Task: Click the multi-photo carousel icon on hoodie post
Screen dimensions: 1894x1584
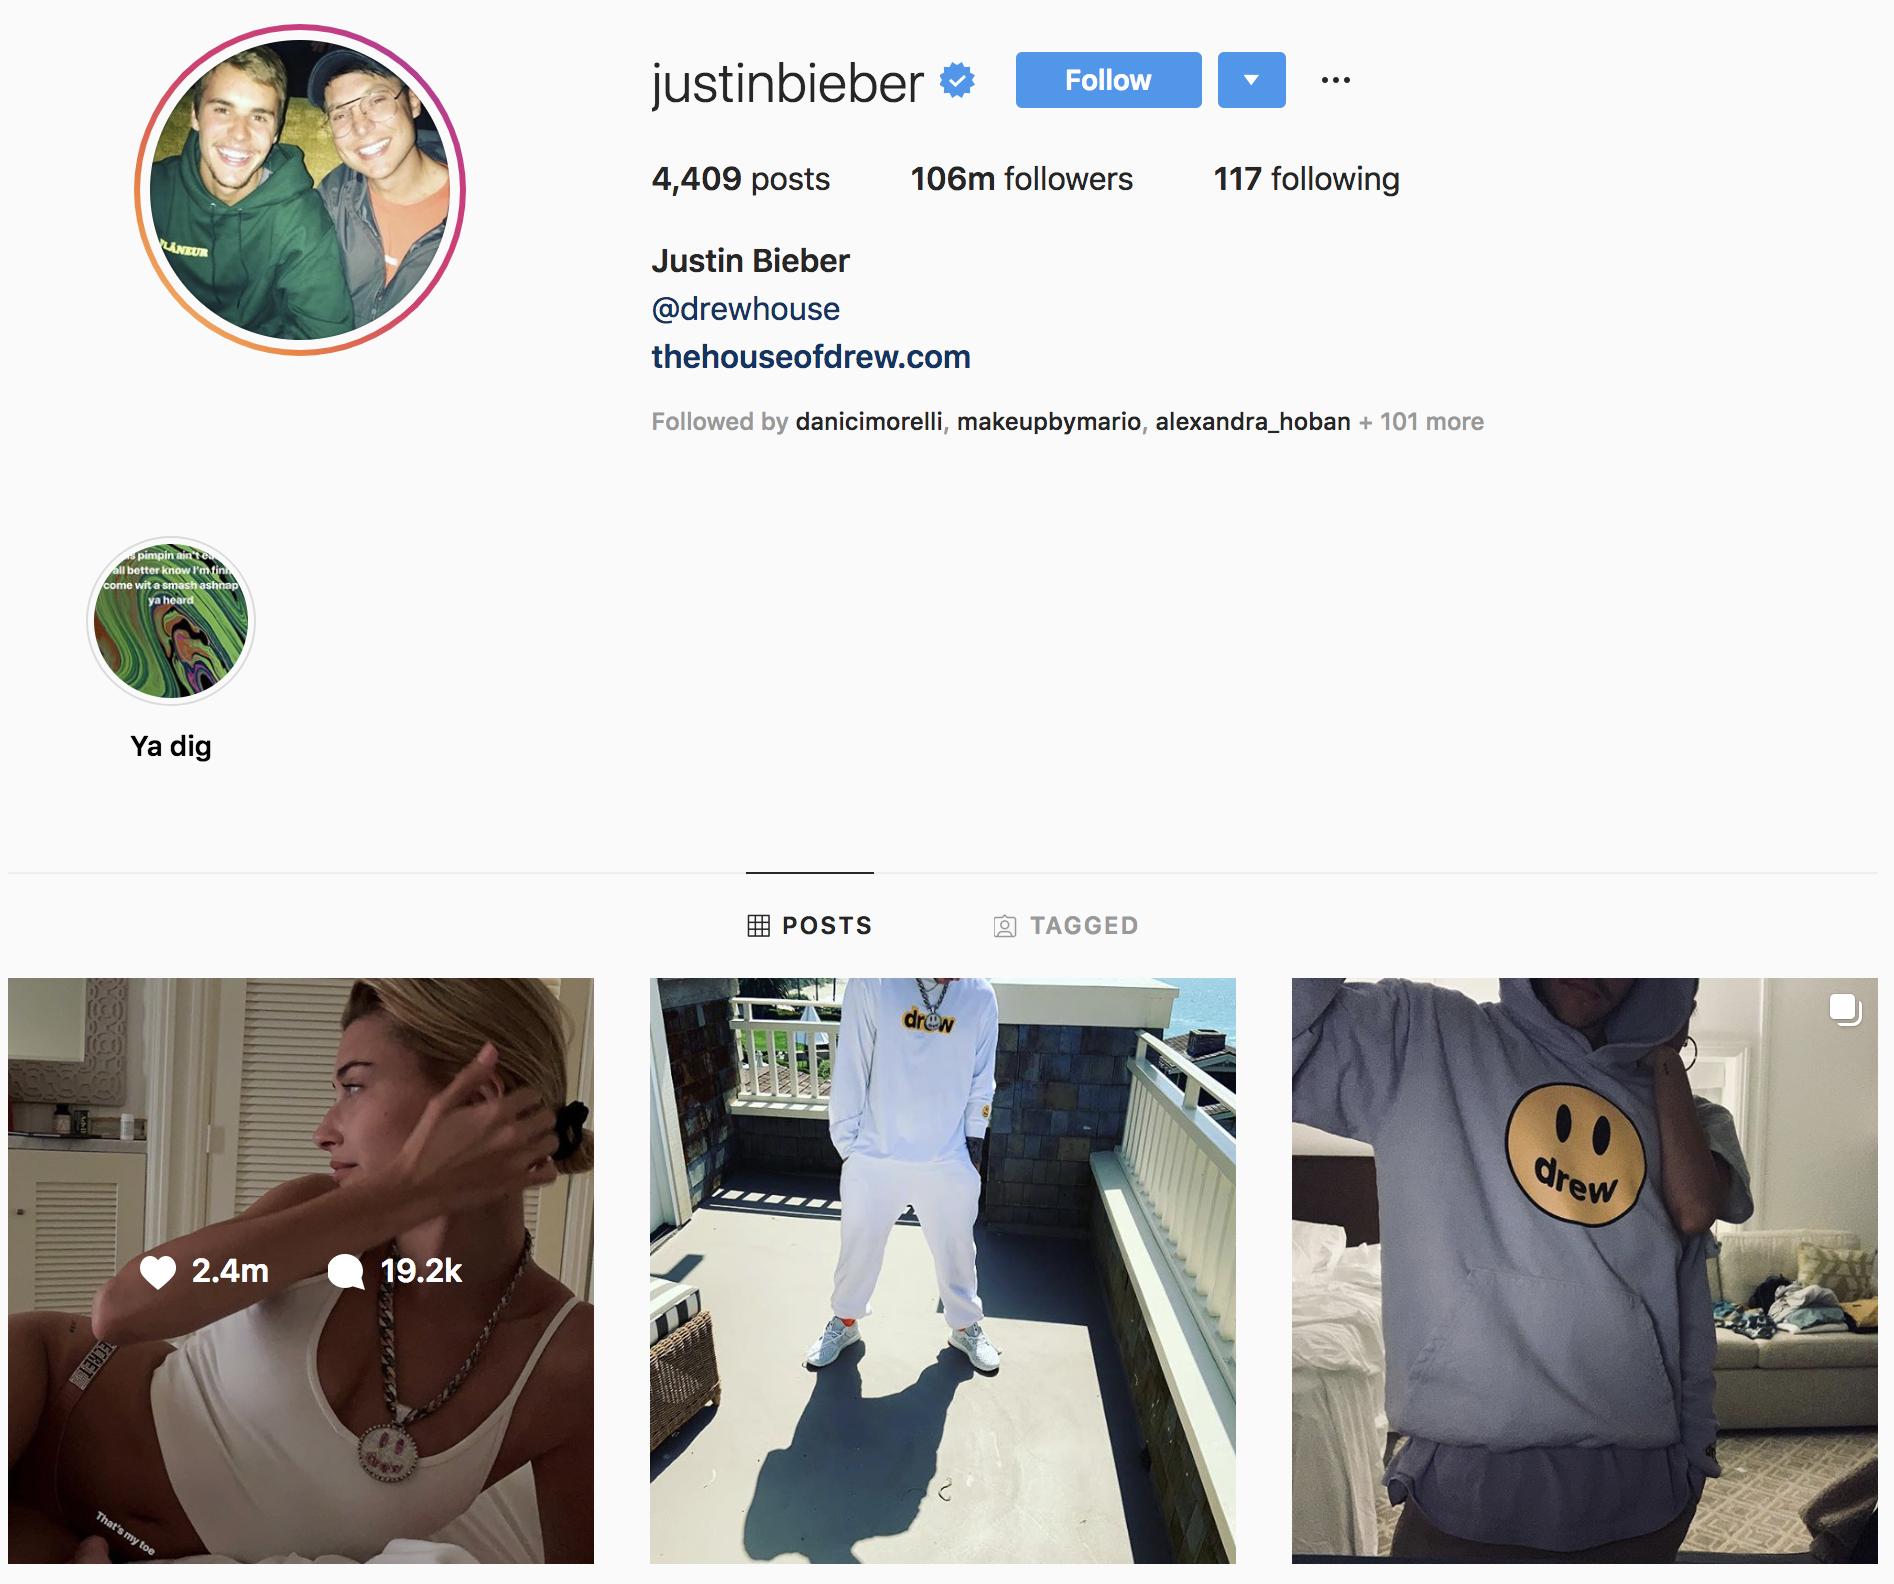Action: tap(1845, 1010)
